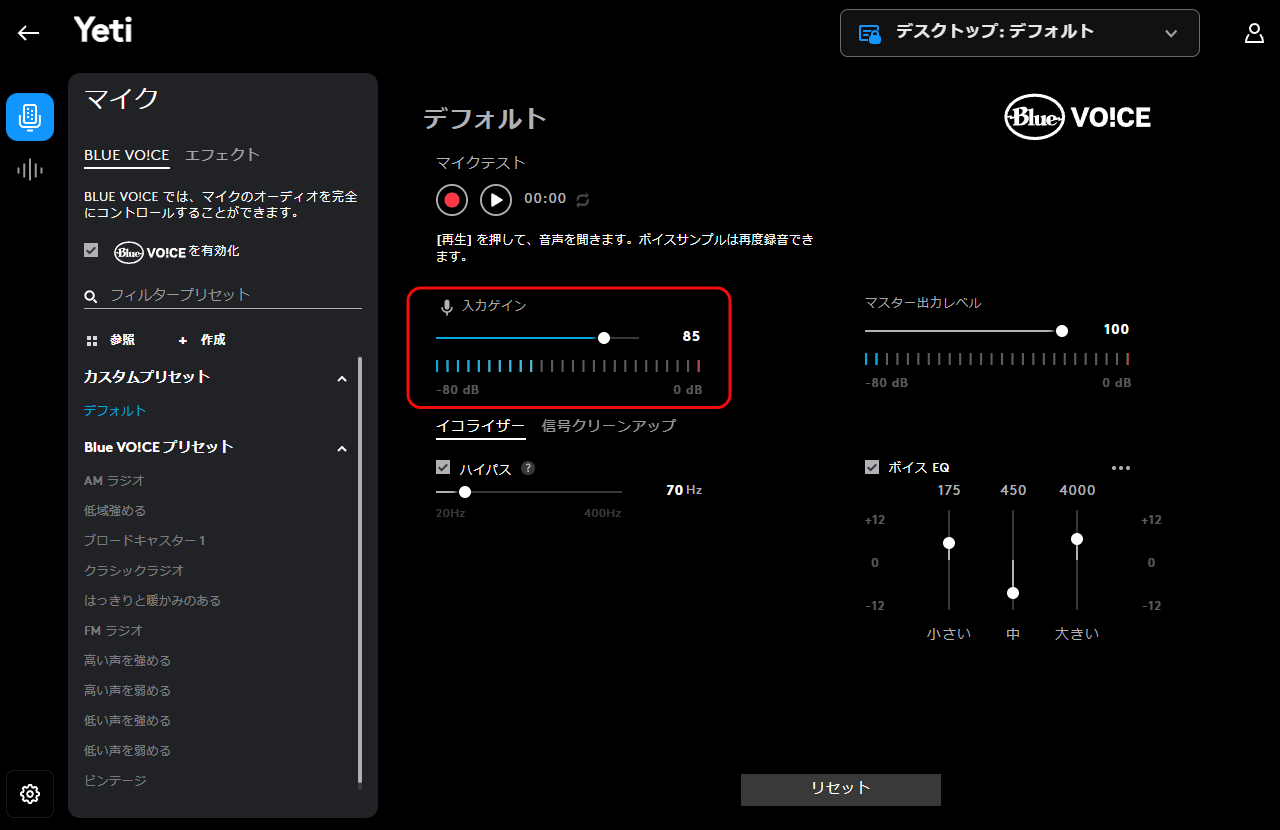
Task: Toggle the loop icon beside the timer
Action: [583, 199]
